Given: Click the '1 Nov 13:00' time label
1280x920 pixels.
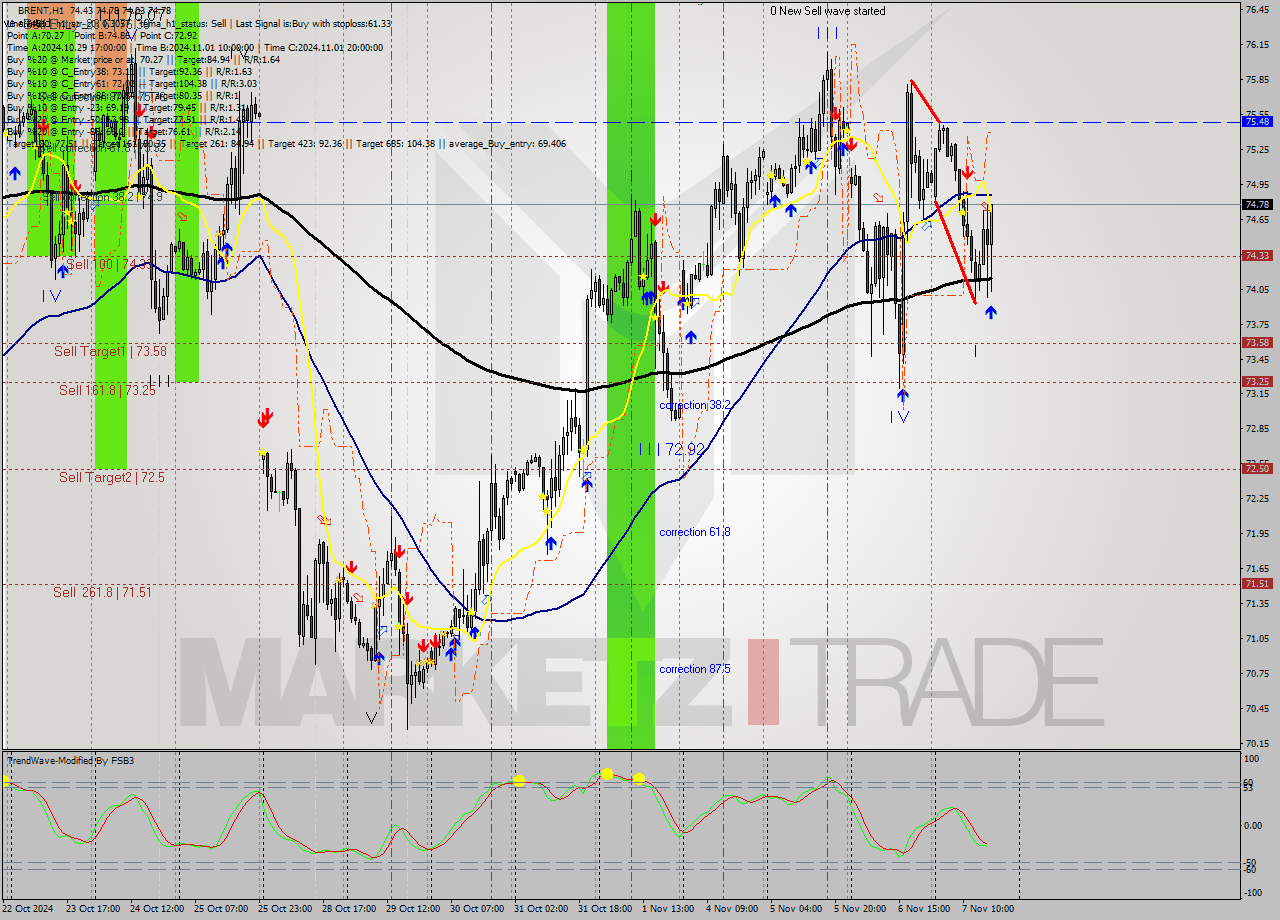Looking at the screenshot, I should 668,909.
